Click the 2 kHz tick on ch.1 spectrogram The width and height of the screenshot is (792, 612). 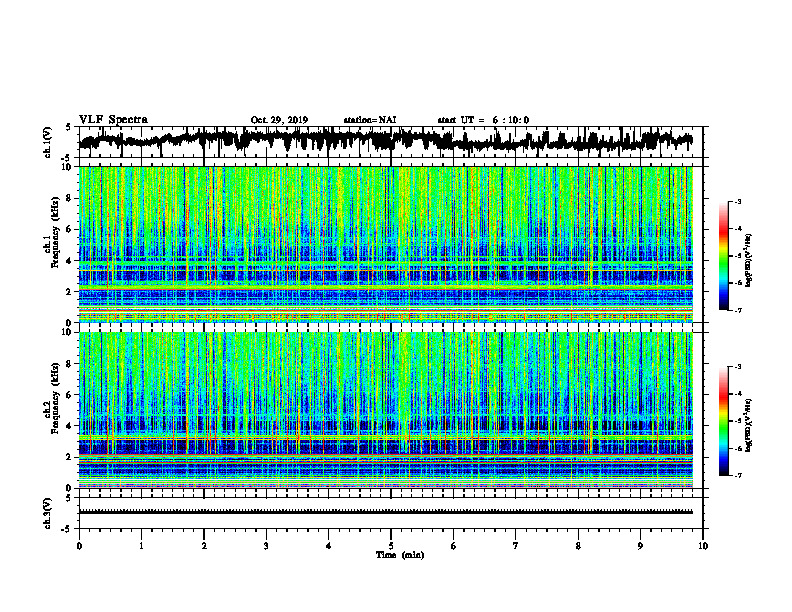pos(70,292)
